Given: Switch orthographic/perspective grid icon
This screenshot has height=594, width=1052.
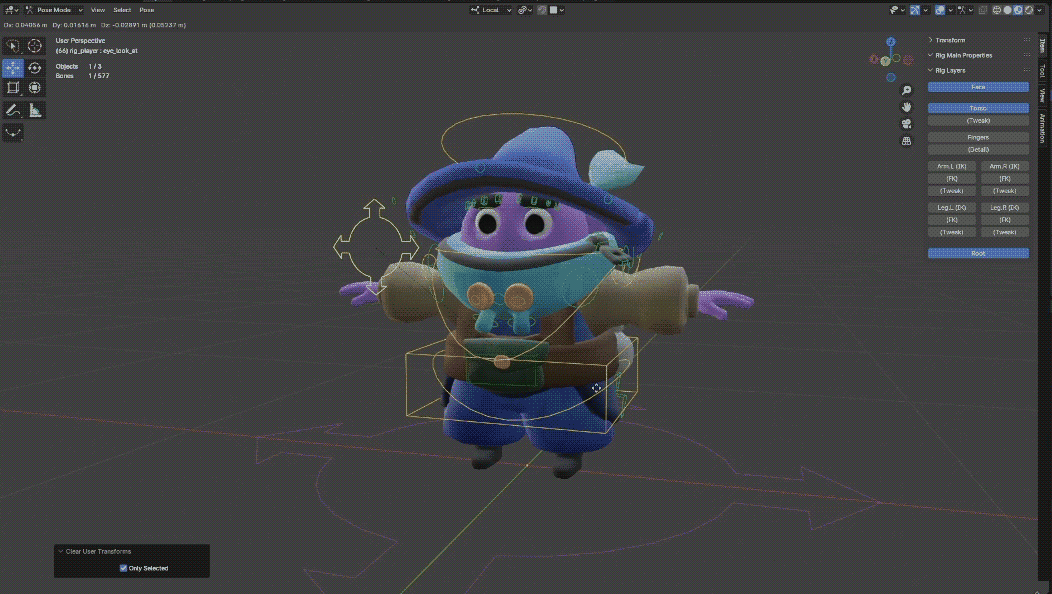Looking at the screenshot, I should (x=906, y=141).
